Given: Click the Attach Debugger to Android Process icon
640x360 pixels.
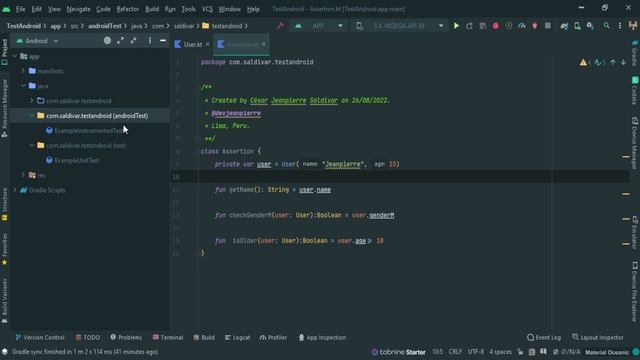Looking at the screenshot, I should (535, 26).
